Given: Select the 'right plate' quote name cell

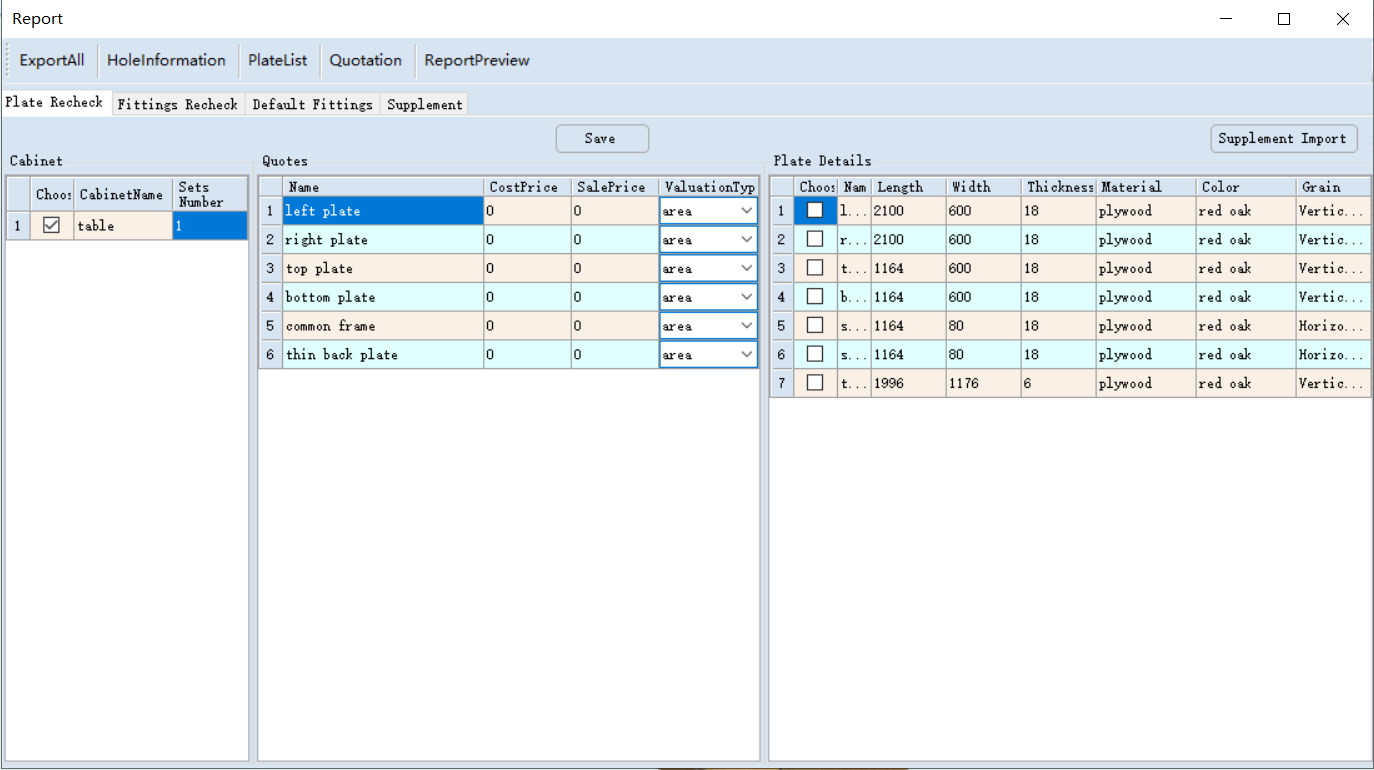Looking at the screenshot, I should [383, 240].
